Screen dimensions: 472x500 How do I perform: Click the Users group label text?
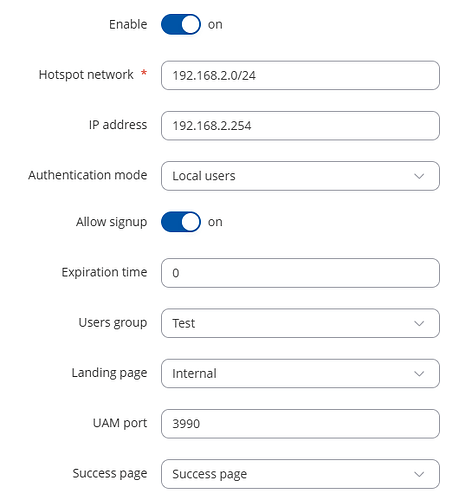click(113, 323)
